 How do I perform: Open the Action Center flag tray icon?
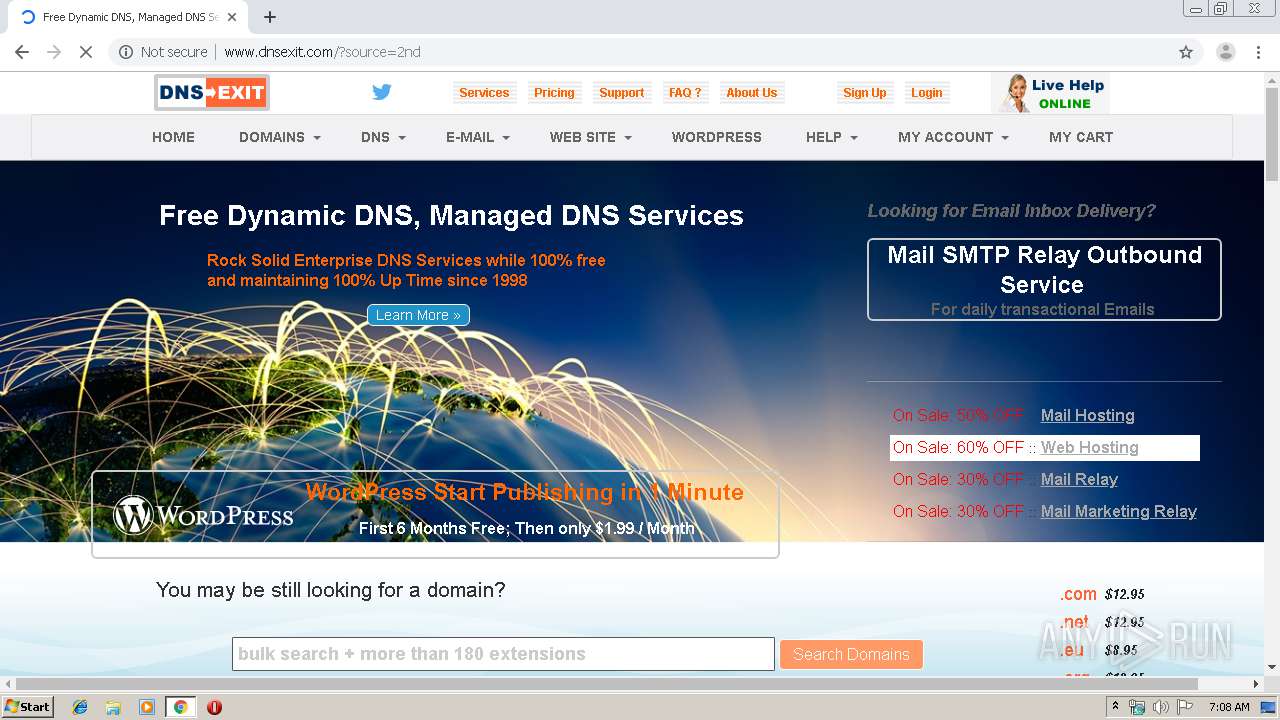(x=1185, y=707)
